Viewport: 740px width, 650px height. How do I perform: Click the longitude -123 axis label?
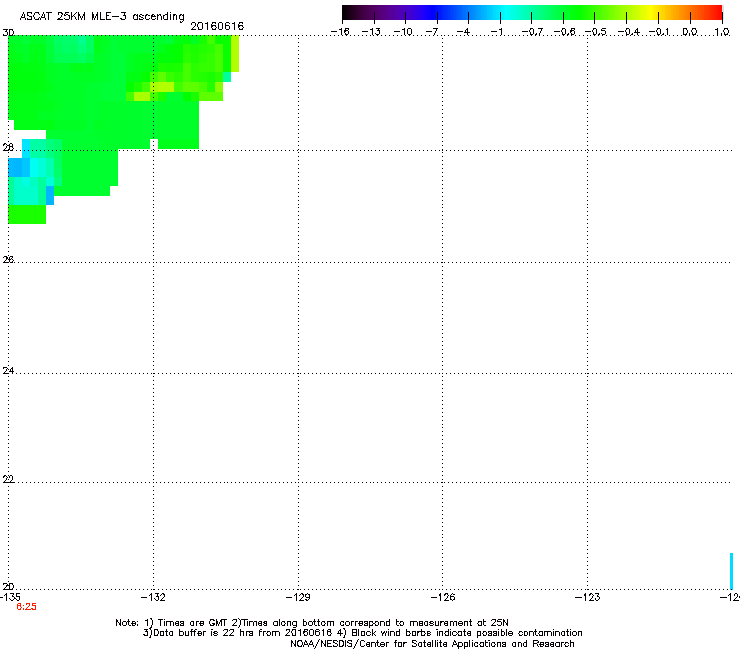click(588, 597)
